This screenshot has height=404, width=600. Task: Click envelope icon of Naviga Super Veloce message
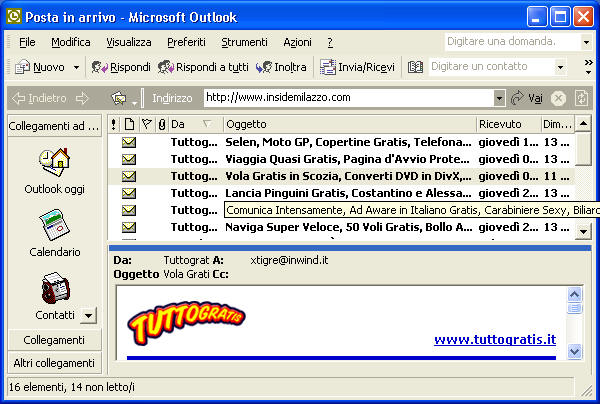click(x=129, y=227)
